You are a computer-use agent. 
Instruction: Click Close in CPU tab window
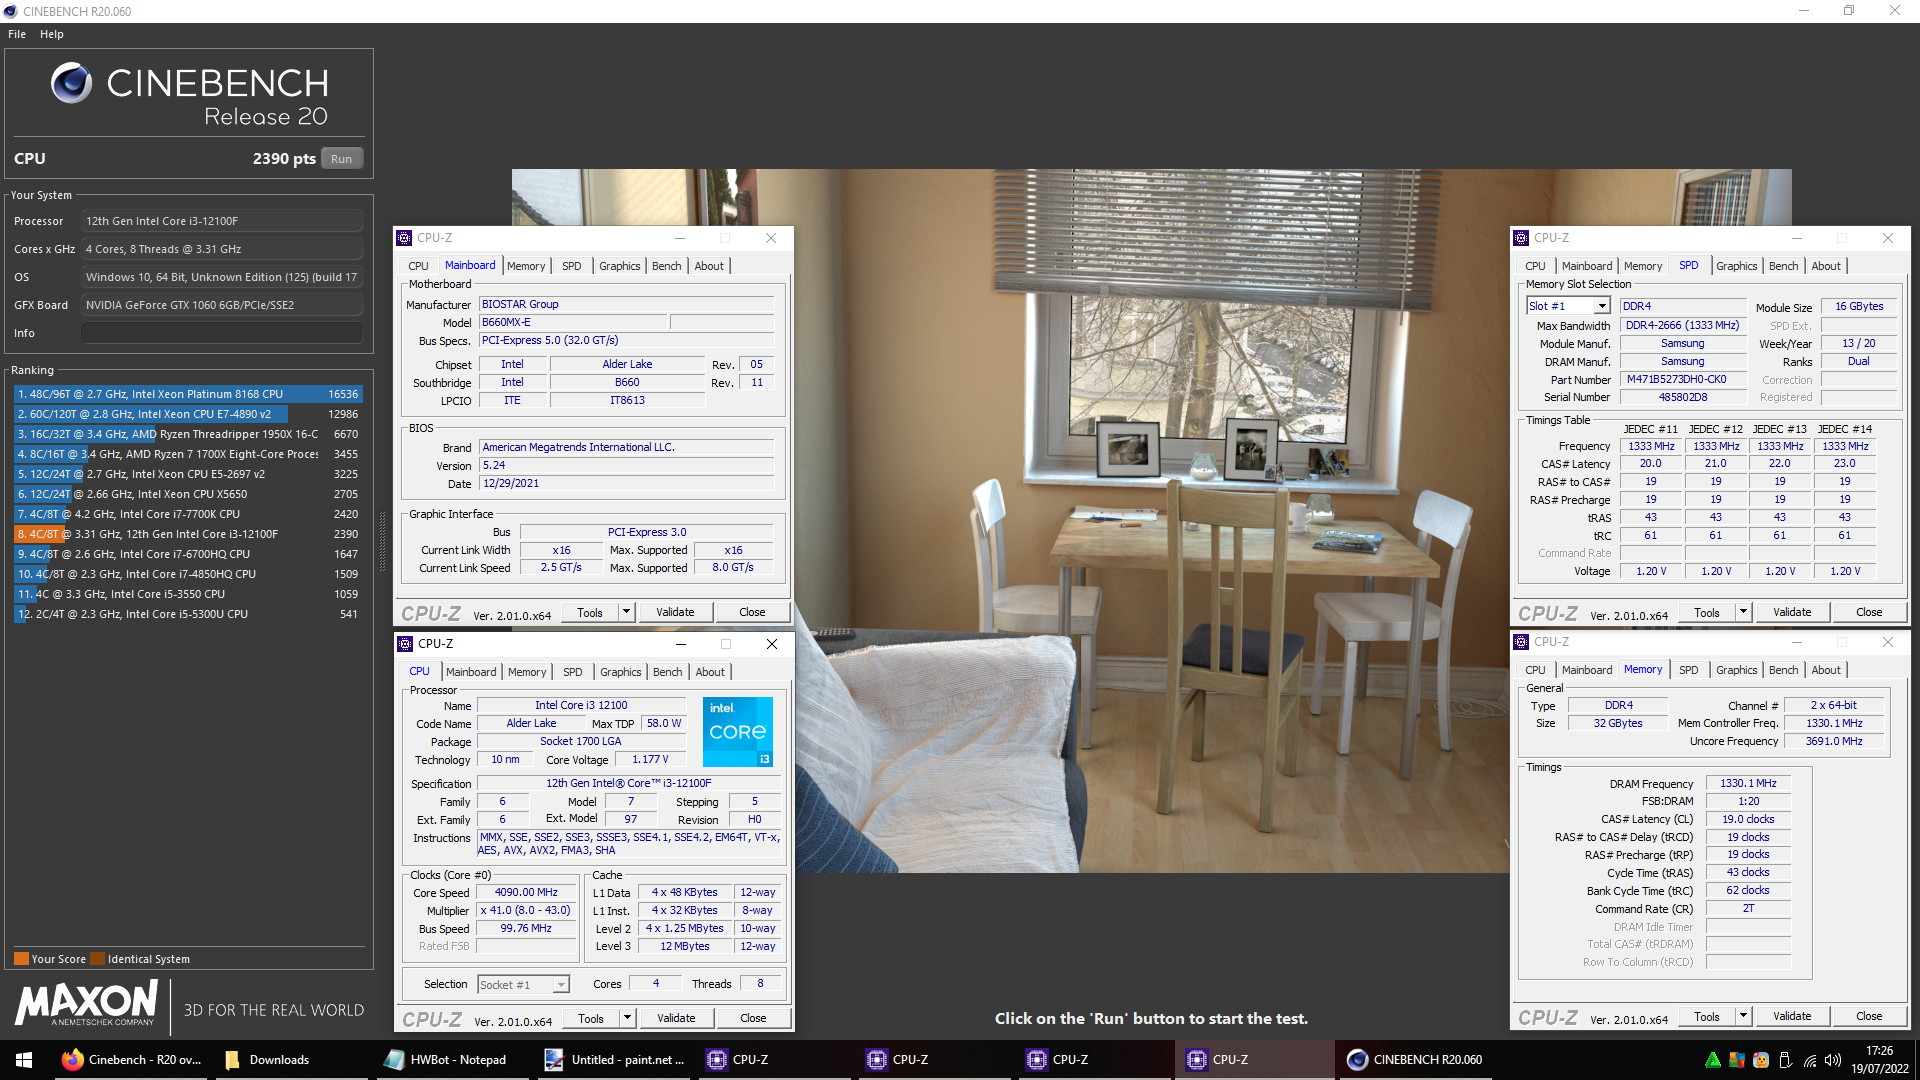753,1018
